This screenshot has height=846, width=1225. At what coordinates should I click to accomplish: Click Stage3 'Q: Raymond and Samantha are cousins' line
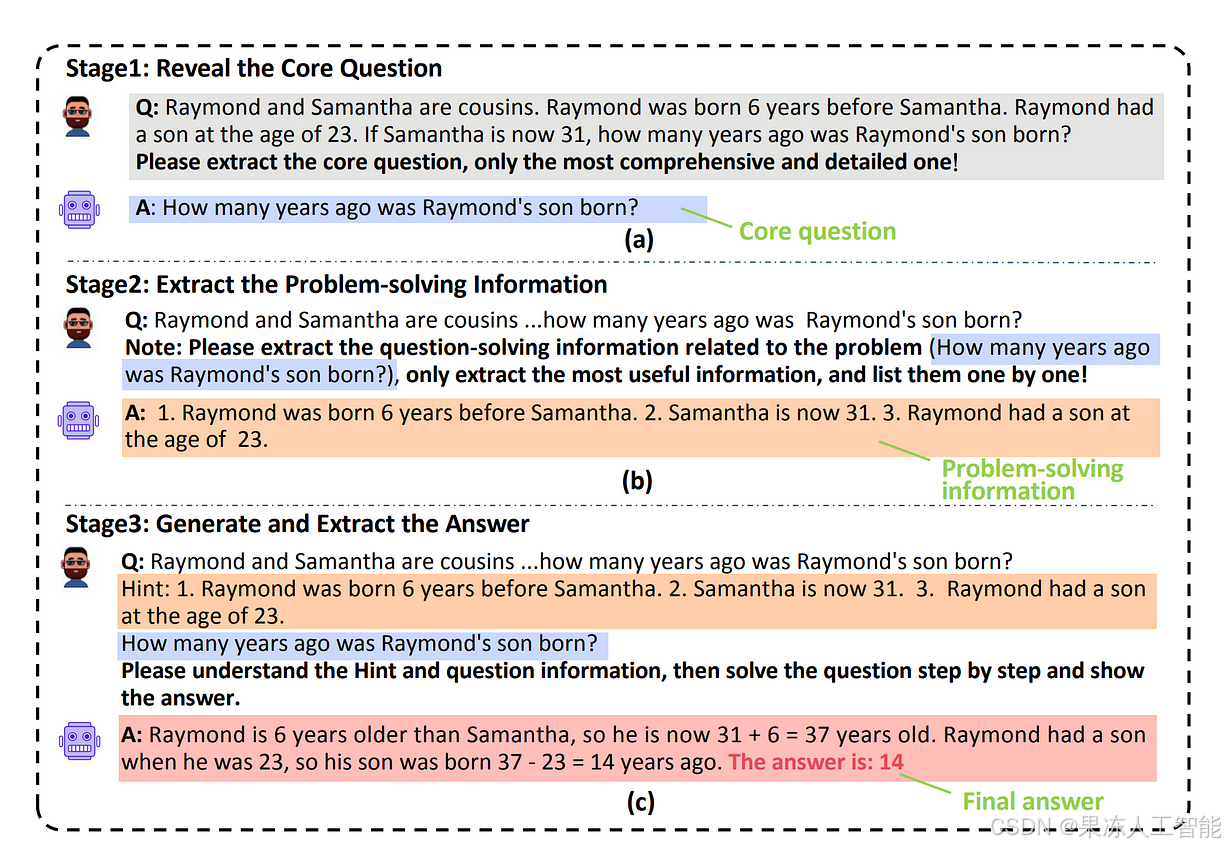click(566, 561)
